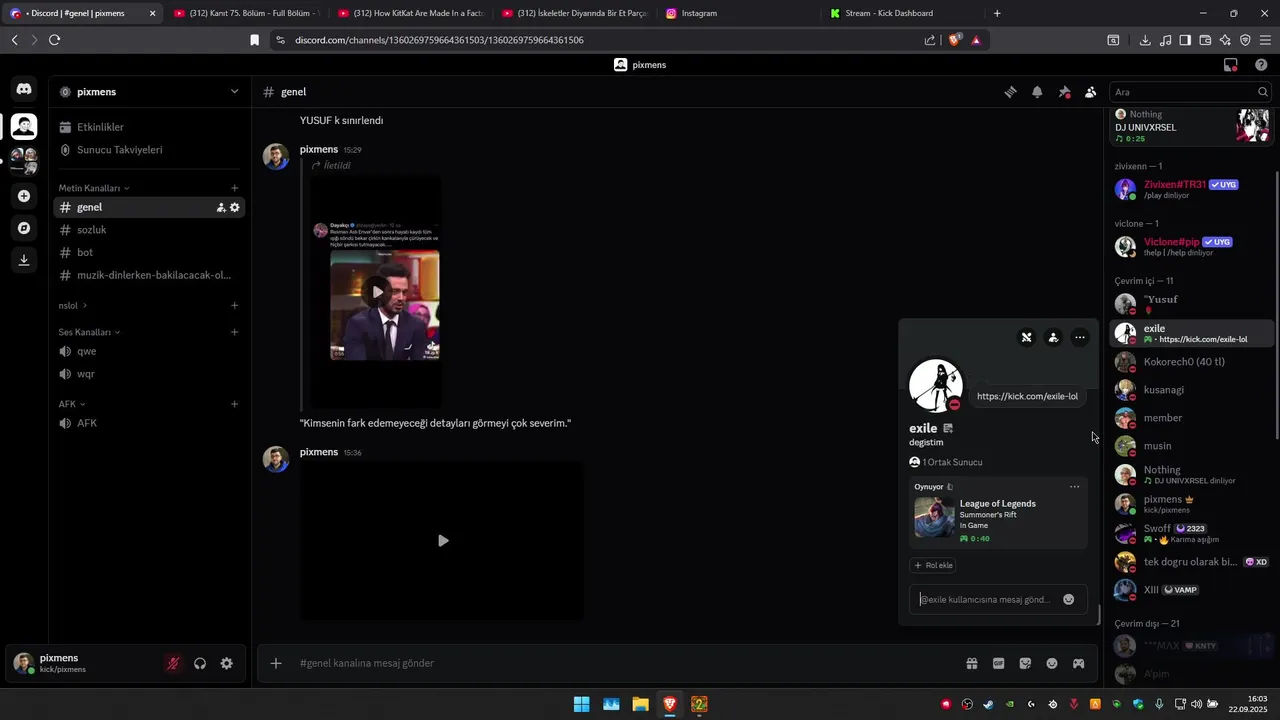Open invite icon on genel channel

pos(221,208)
